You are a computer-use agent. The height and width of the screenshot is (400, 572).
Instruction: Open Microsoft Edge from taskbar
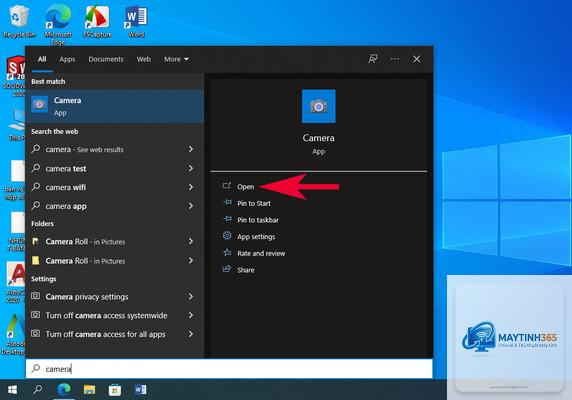64,390
